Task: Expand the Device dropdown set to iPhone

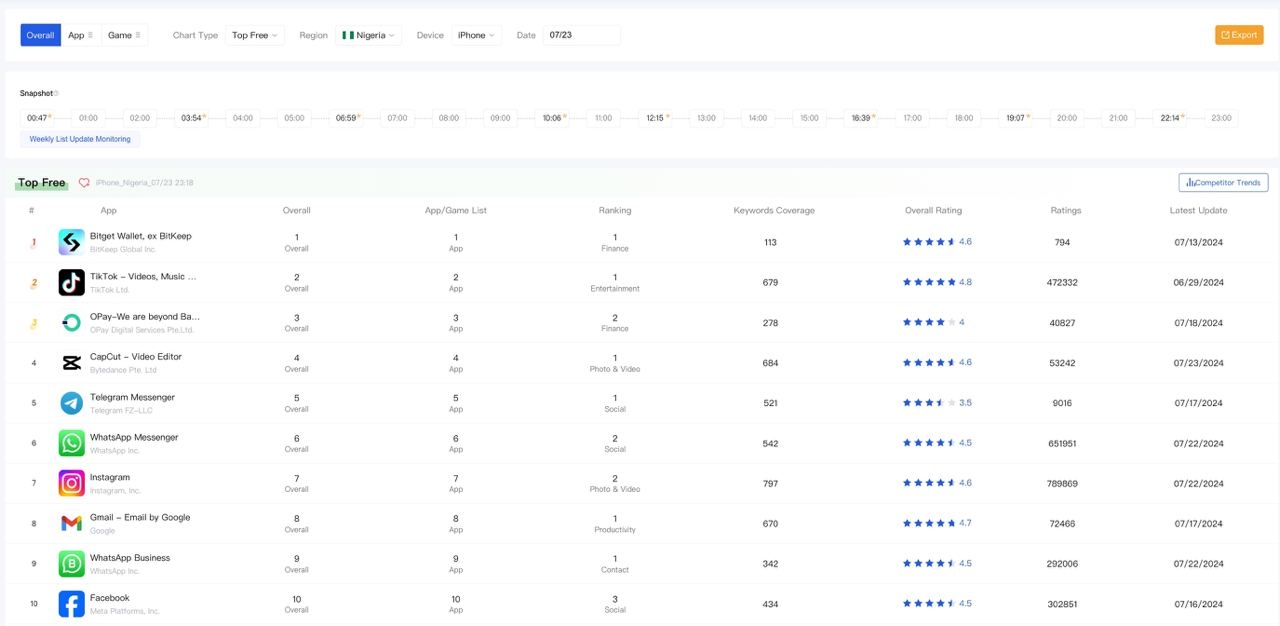Action: 477,34
